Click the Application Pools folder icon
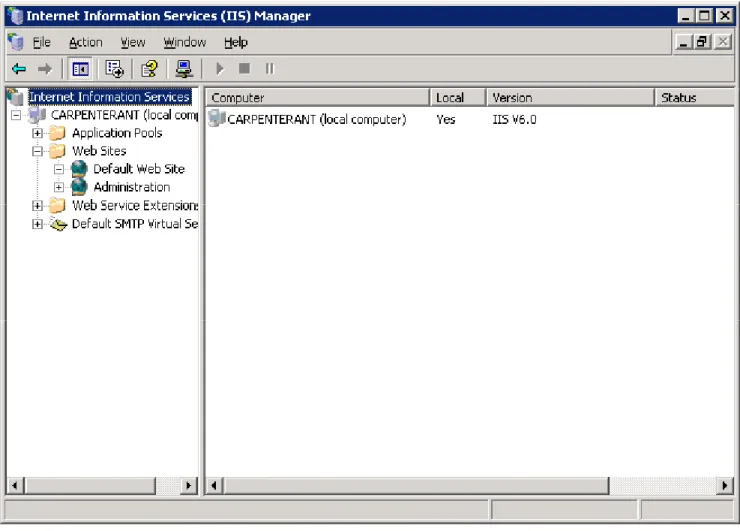This screenshot has height=531, width=740. [x=57, y=133]
